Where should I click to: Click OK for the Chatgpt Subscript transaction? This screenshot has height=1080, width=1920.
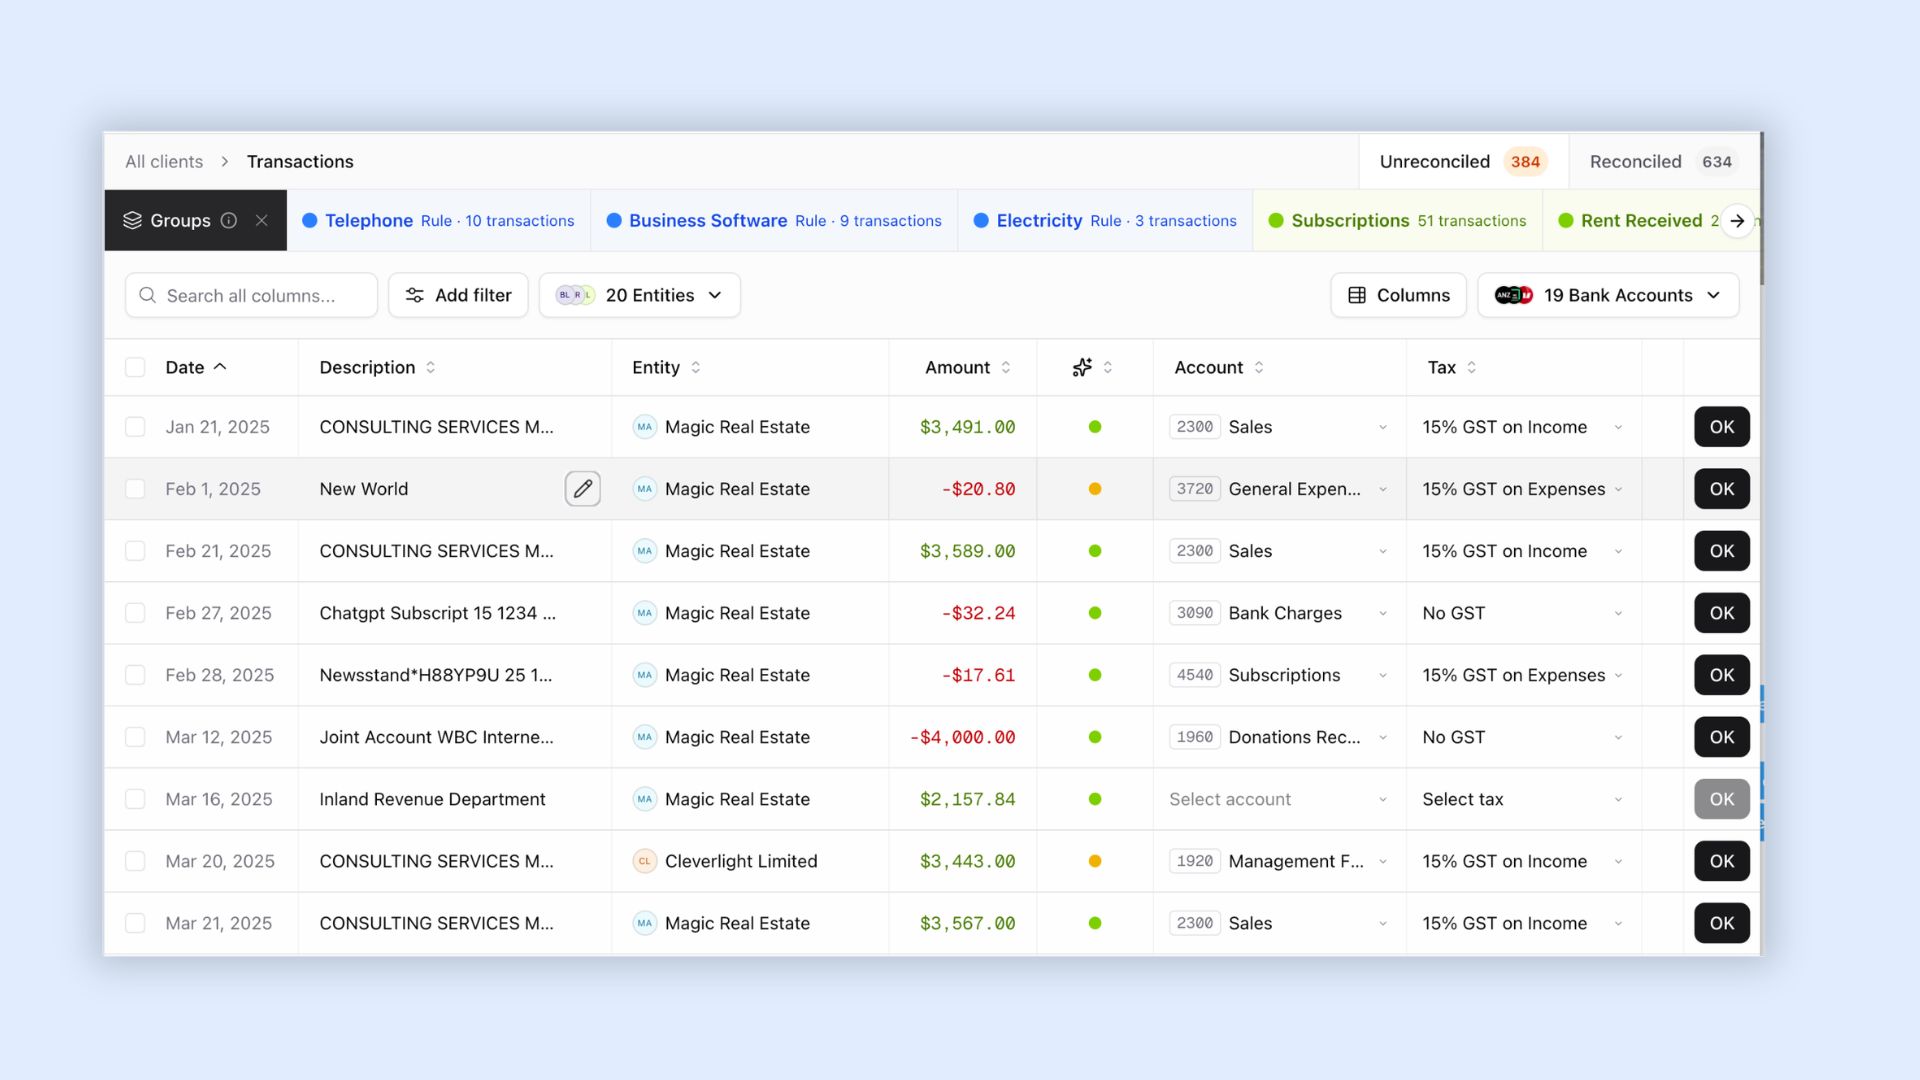pos(1721,613)
